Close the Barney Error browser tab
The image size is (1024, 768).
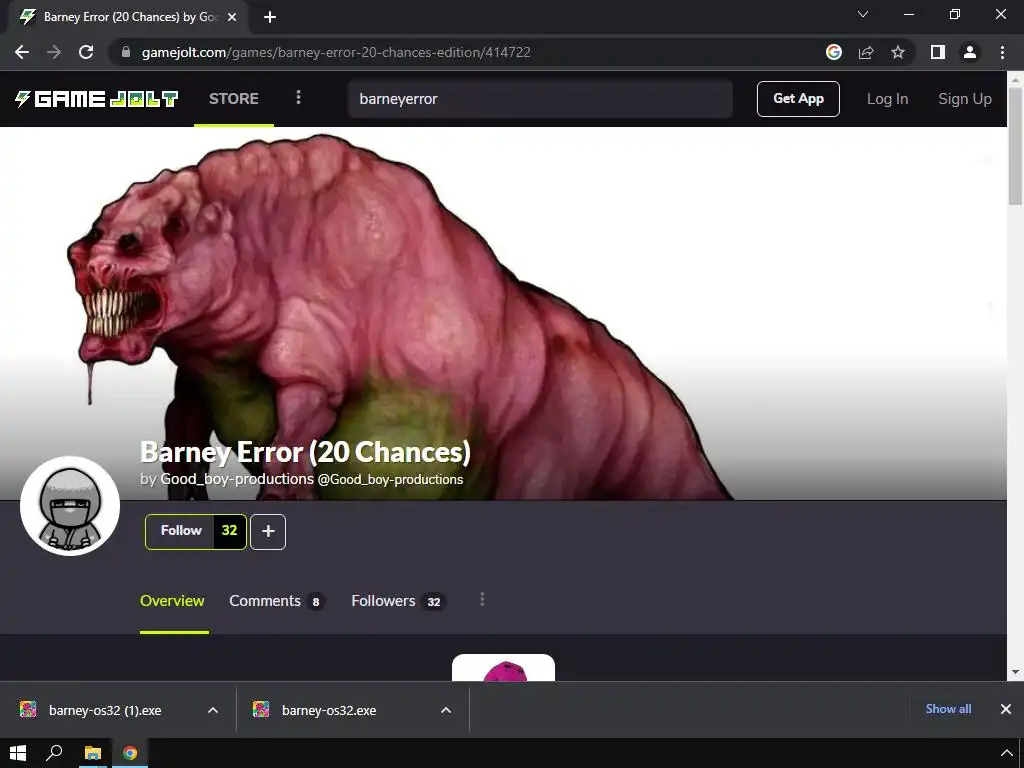pos(232,18)
